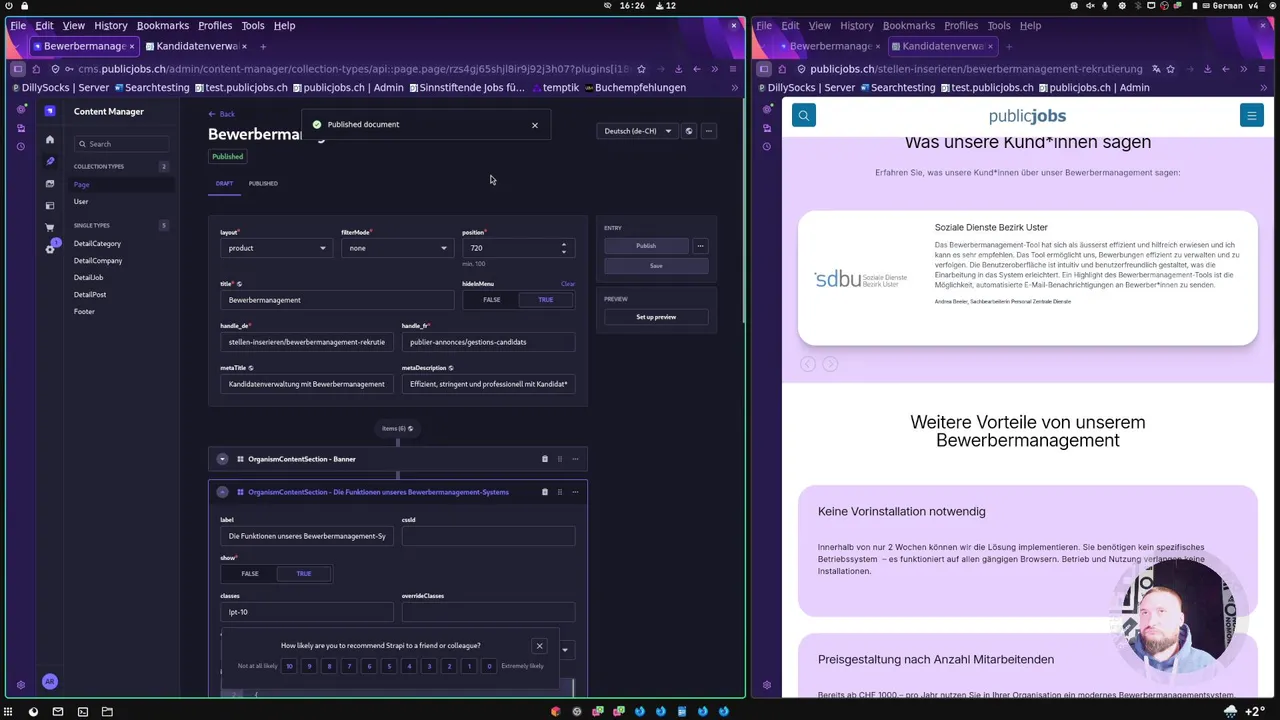Screen dimensions: 1280x720
Task: Clear the hideInMenu value
Action: pyautogui.click(x=568, y=284)
